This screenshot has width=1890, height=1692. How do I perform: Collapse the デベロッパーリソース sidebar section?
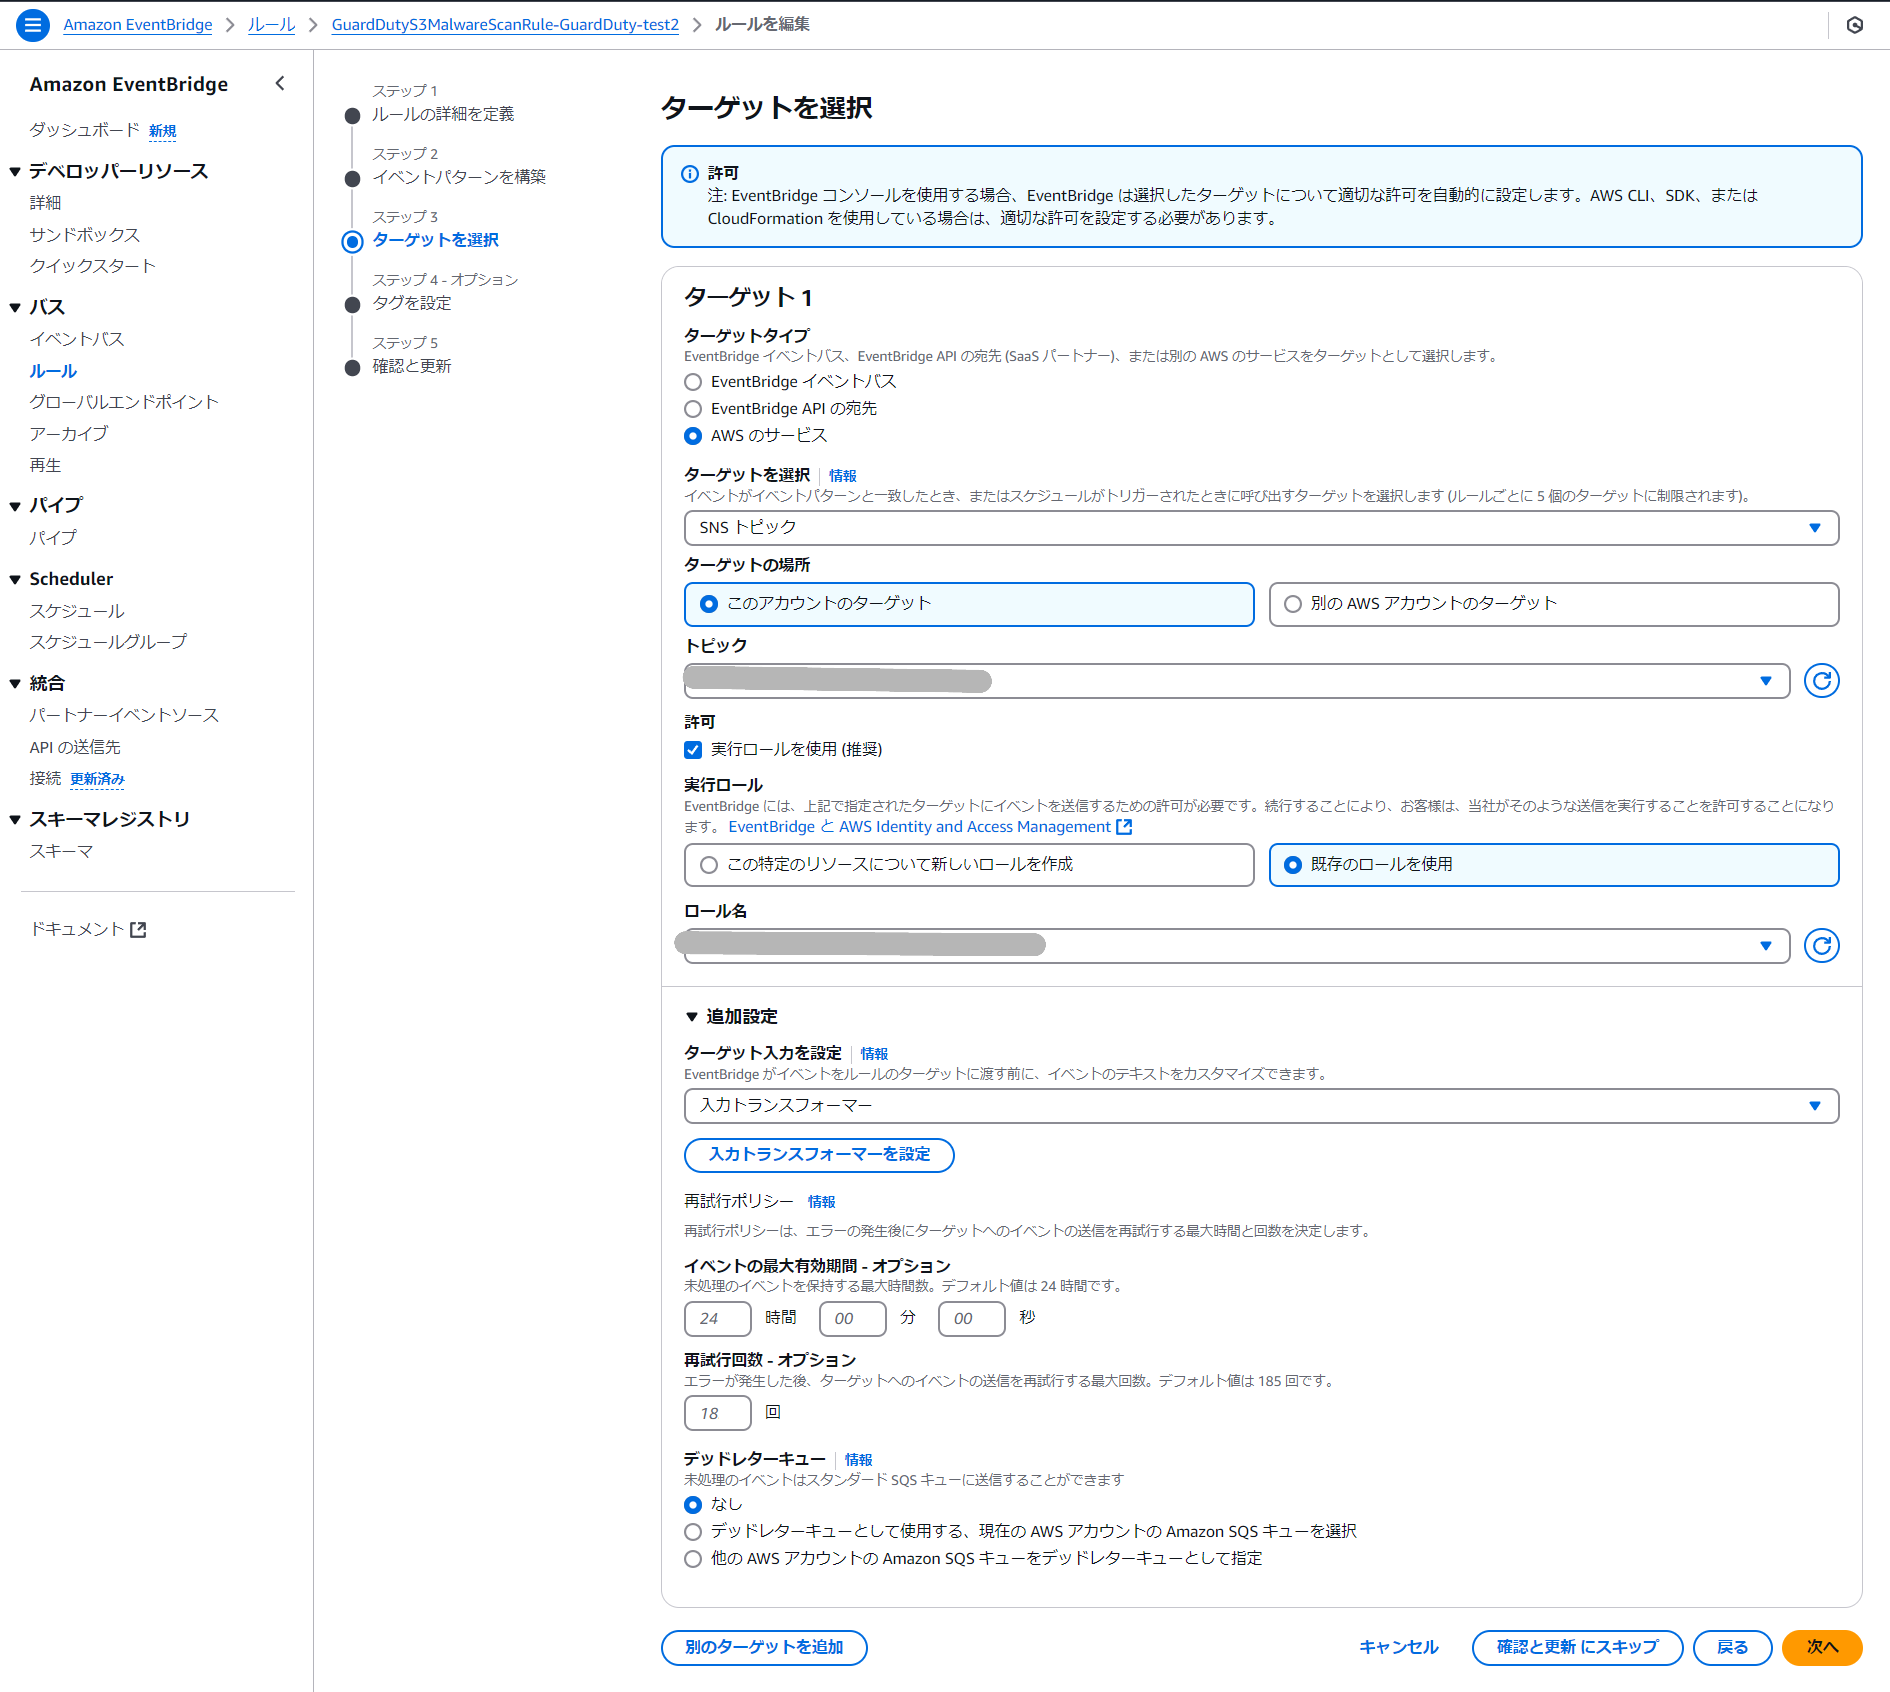click(15, 172)
